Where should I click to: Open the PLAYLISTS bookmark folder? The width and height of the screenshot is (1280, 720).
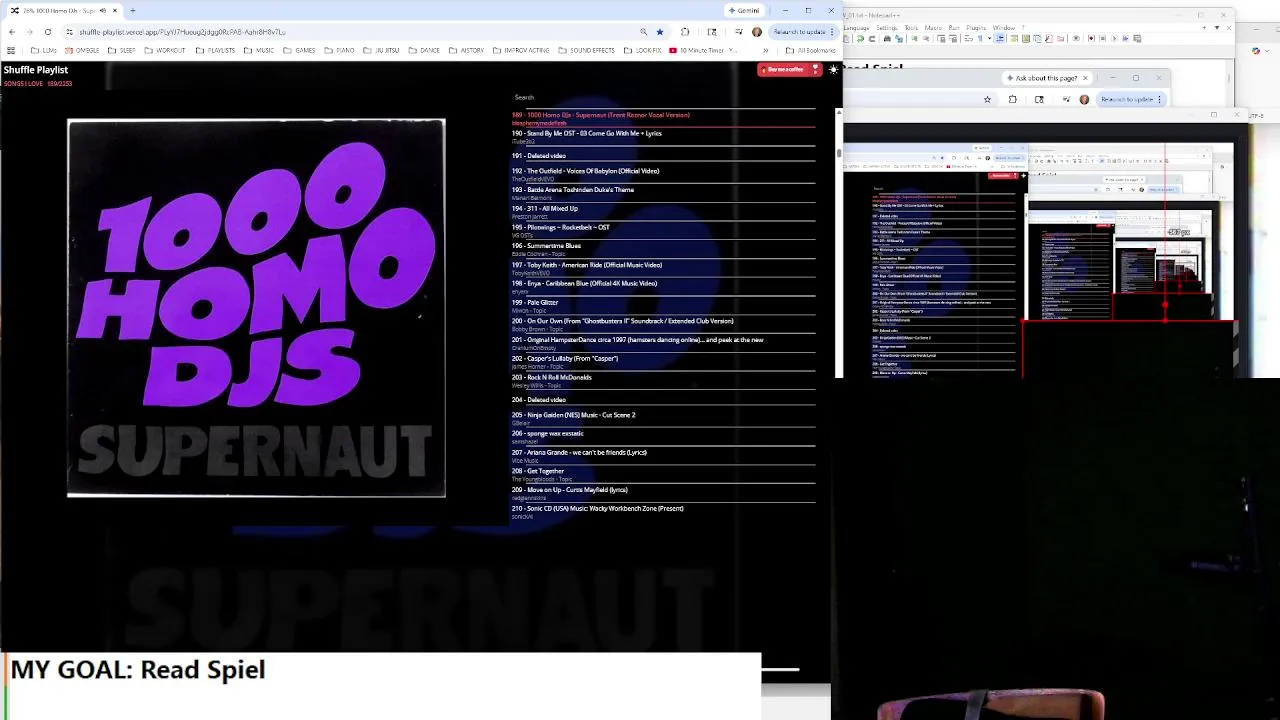coord(216,50)
